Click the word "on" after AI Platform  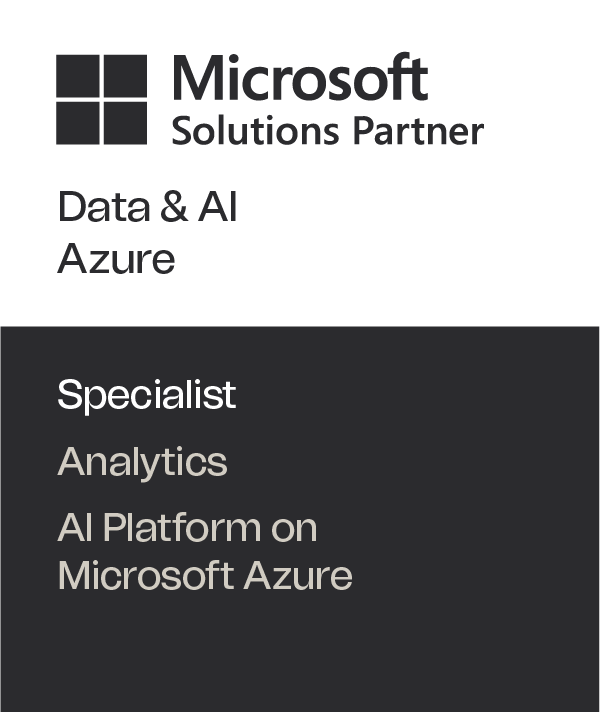[x=293, y=528]
